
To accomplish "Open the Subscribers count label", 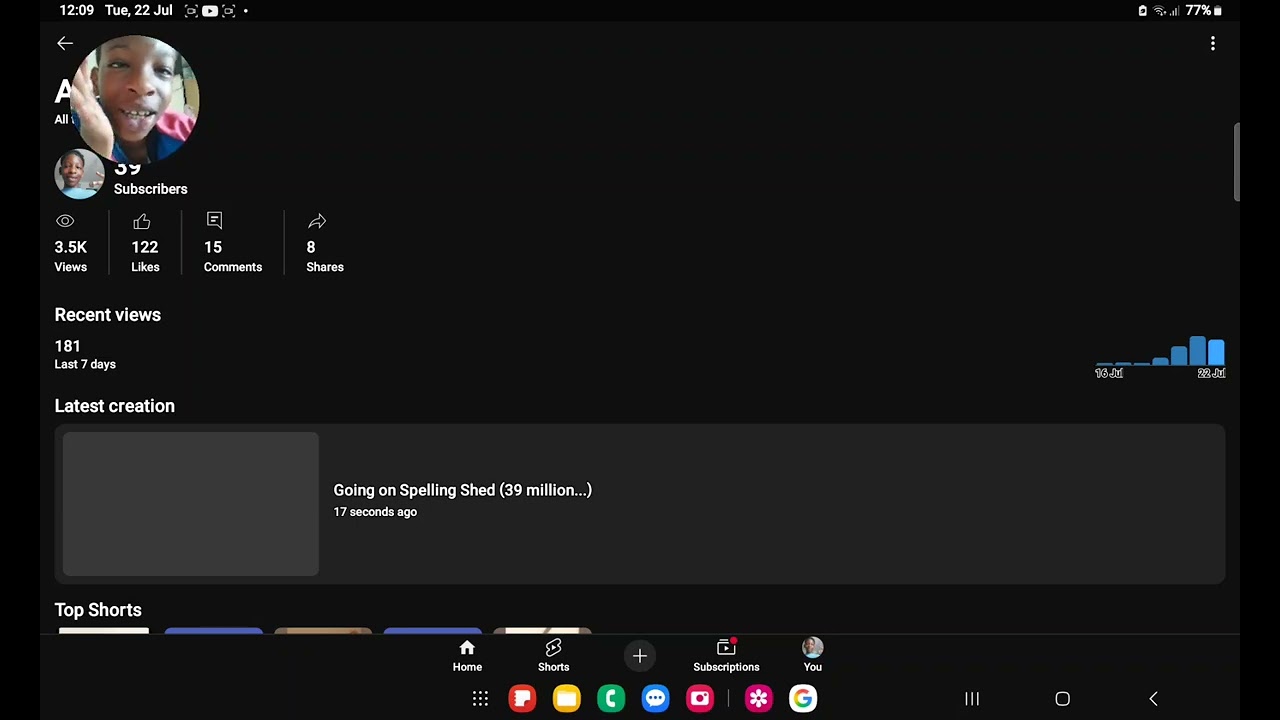I will (150, 189).
